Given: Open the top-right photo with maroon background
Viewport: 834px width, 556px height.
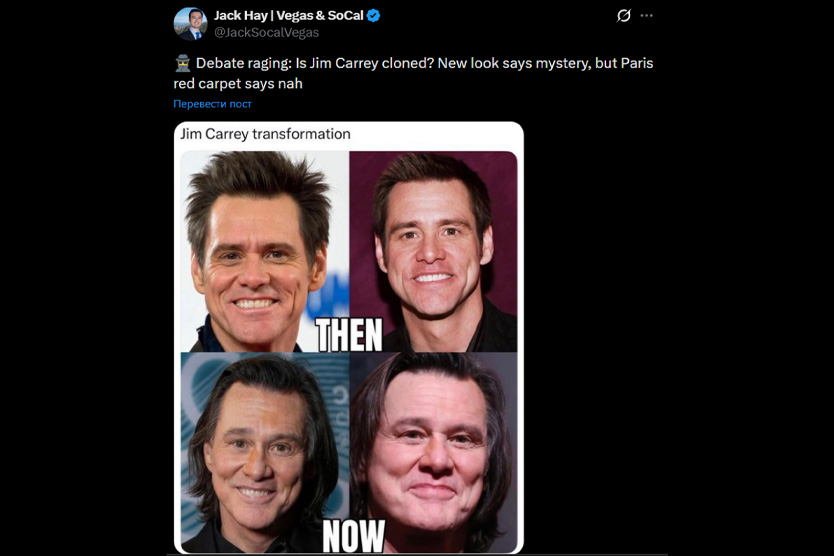Looking at the screenshot, I should click(x=434, y=240).
